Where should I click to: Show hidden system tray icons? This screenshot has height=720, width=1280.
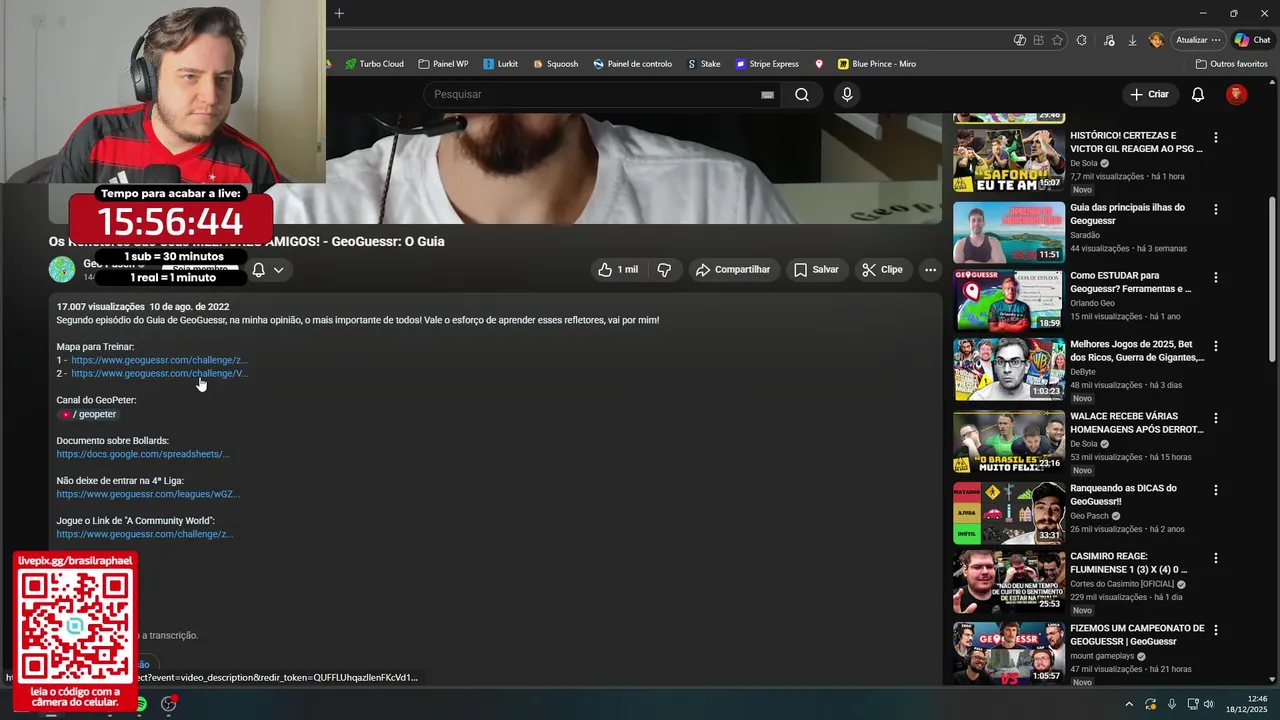[x=1129, y=704]
